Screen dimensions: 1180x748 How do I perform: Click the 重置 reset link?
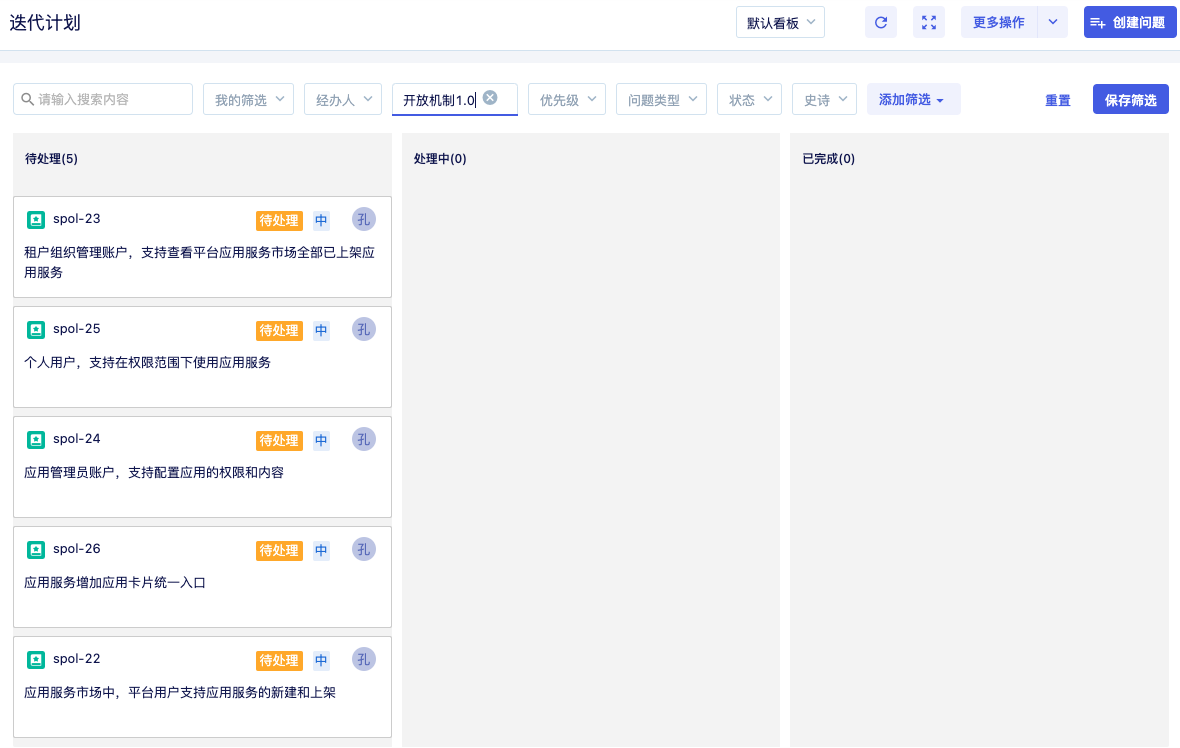point(1057,100)
